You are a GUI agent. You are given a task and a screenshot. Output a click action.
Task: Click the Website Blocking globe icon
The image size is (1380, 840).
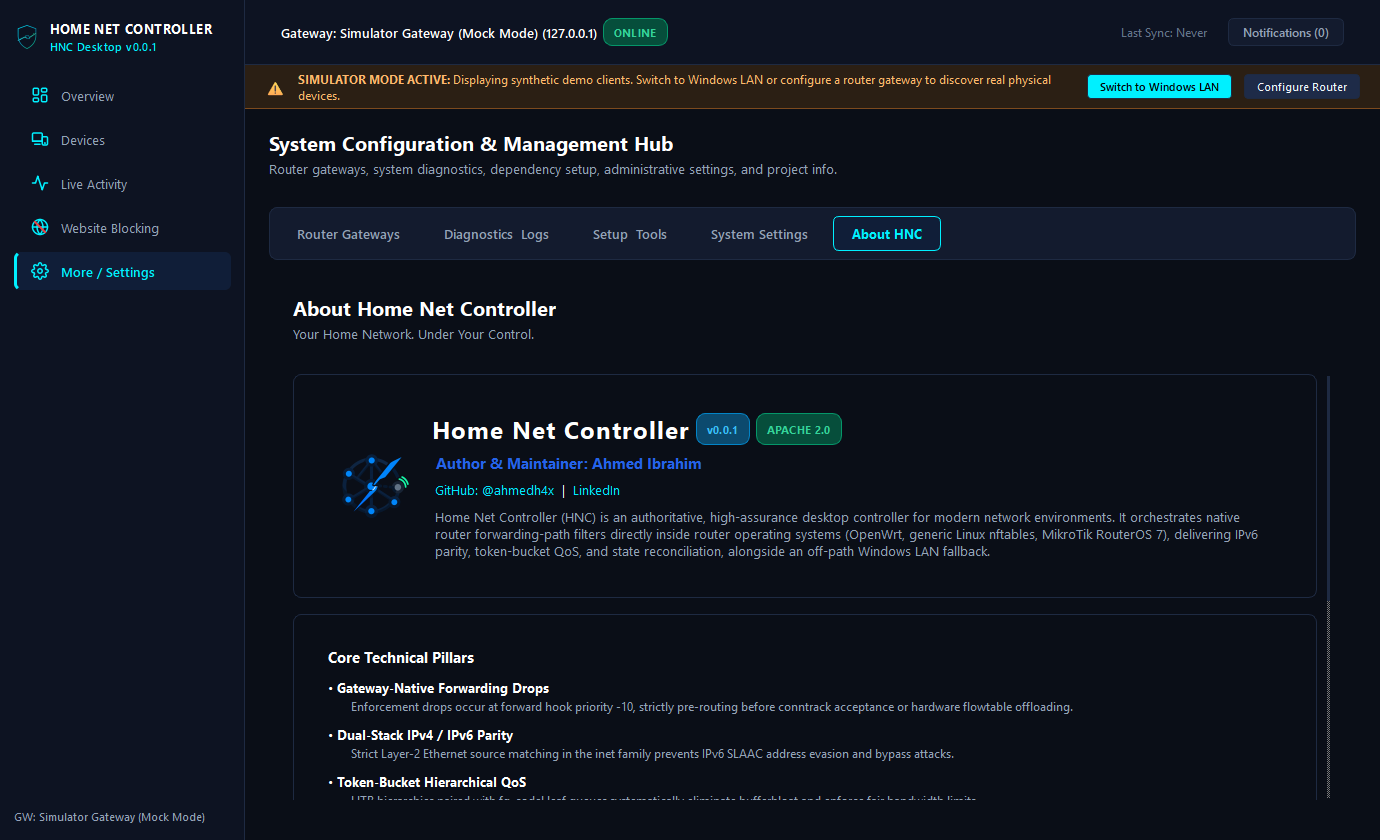pyautogui.click(x=40, y=228)
